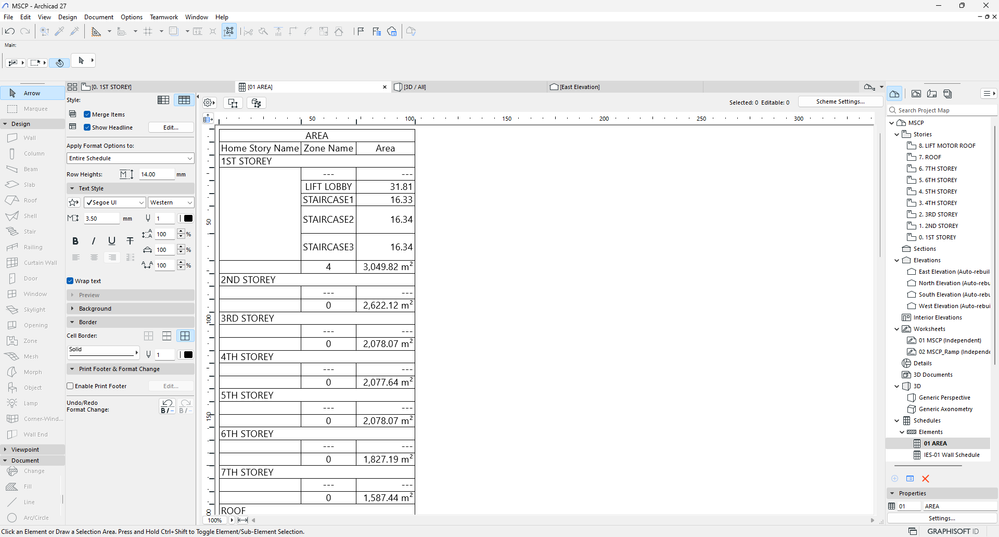Choose the horizontal-only cell border option
This screenshot has height=537, width=999.
click(166, 336)
